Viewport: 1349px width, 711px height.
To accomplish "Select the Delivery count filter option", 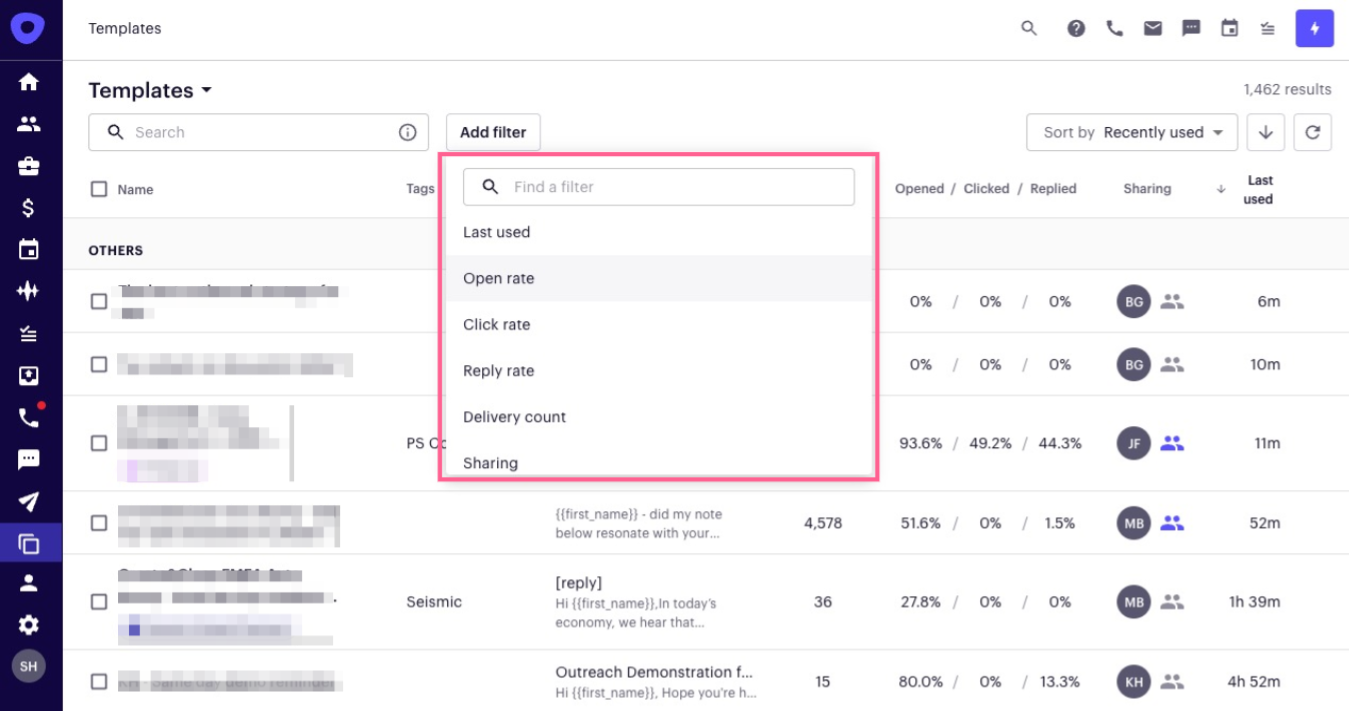I will coord(658,416).
